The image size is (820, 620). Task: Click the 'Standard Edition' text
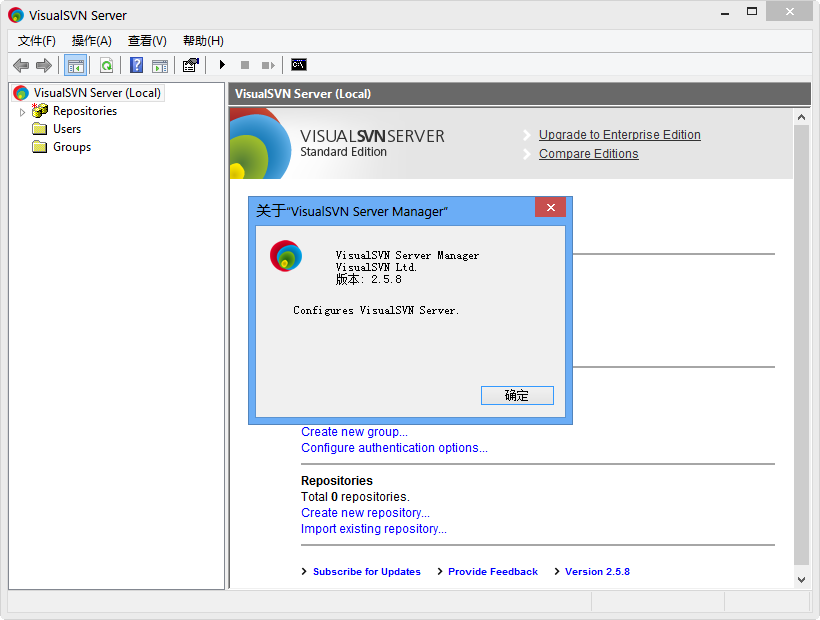click(x=343, y=152)
